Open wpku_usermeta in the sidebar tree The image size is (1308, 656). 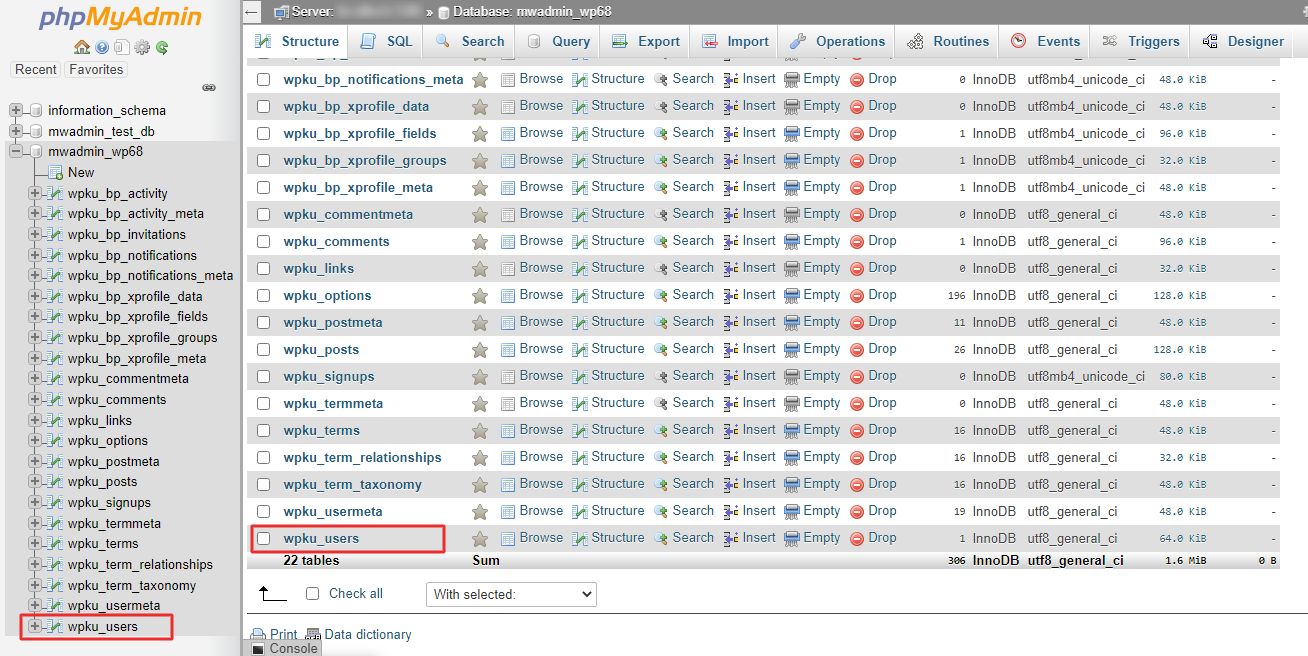[x=114, y=606]
